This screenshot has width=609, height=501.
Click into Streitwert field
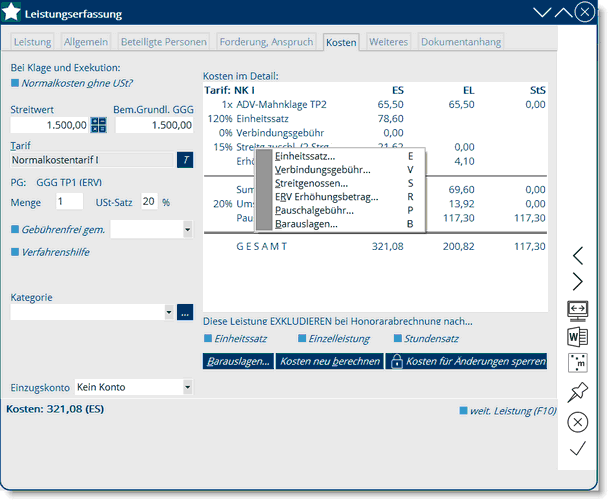[49, 125]
